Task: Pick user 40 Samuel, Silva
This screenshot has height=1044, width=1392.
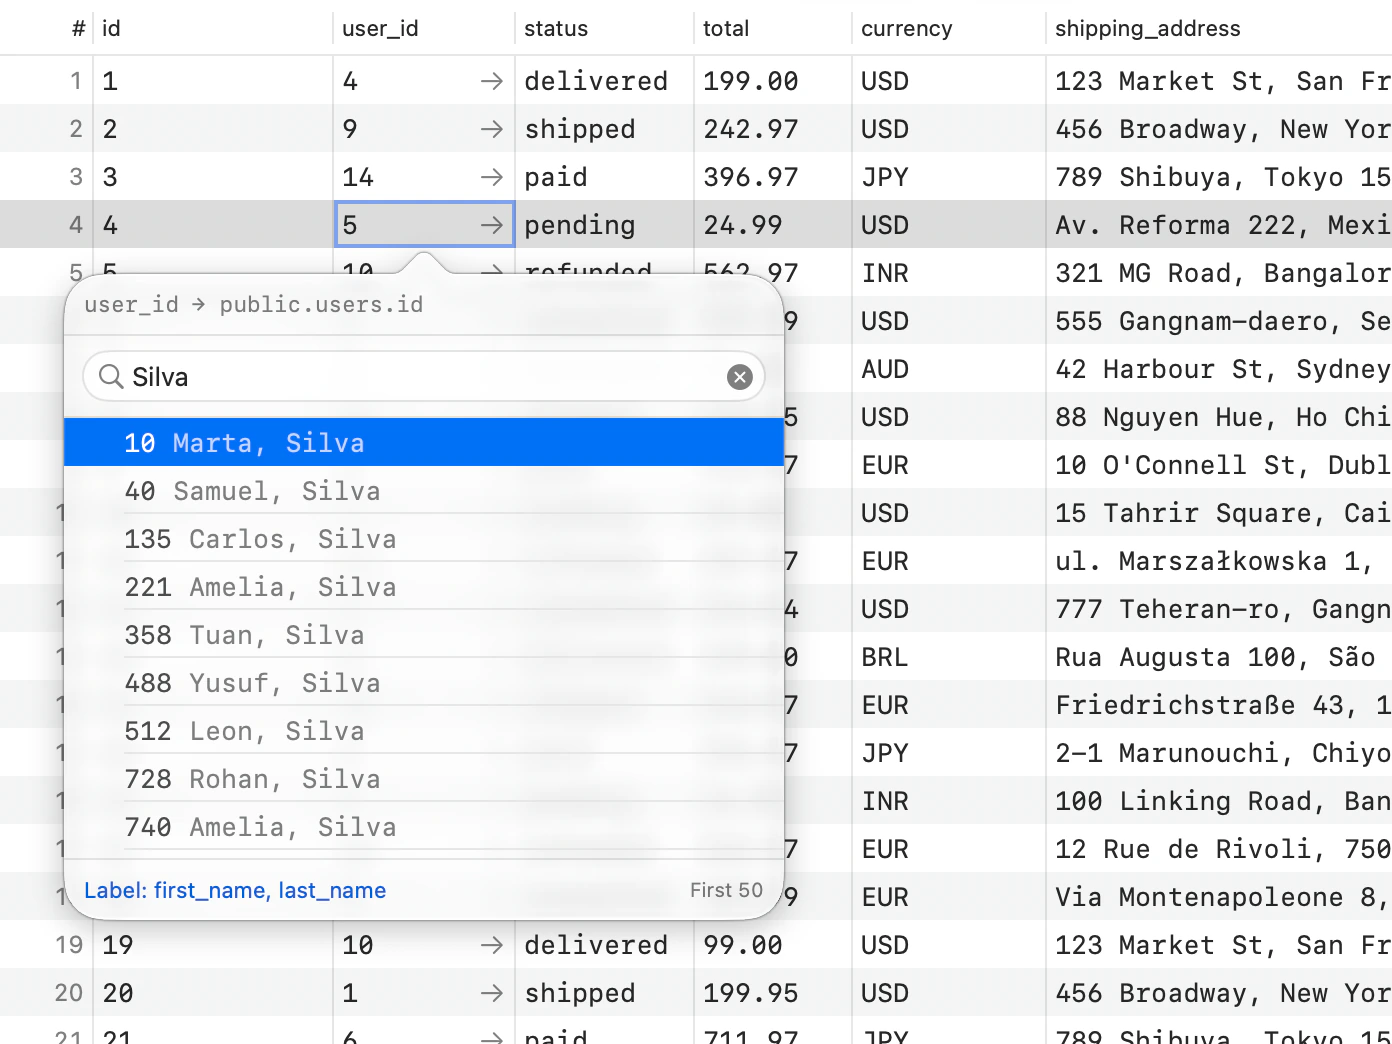Action: (x=424, y=491)
